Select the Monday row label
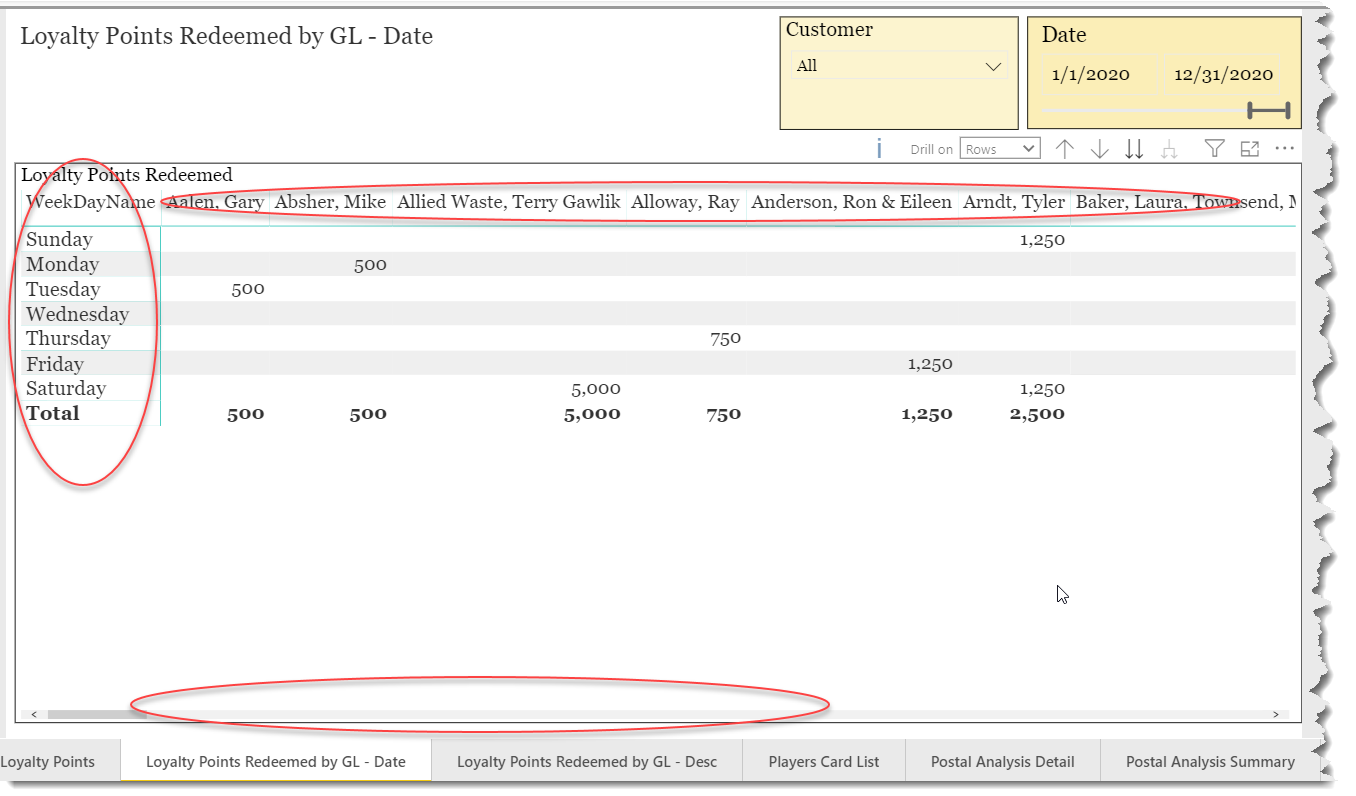The image size is (1356, 796). coord(62,264)
